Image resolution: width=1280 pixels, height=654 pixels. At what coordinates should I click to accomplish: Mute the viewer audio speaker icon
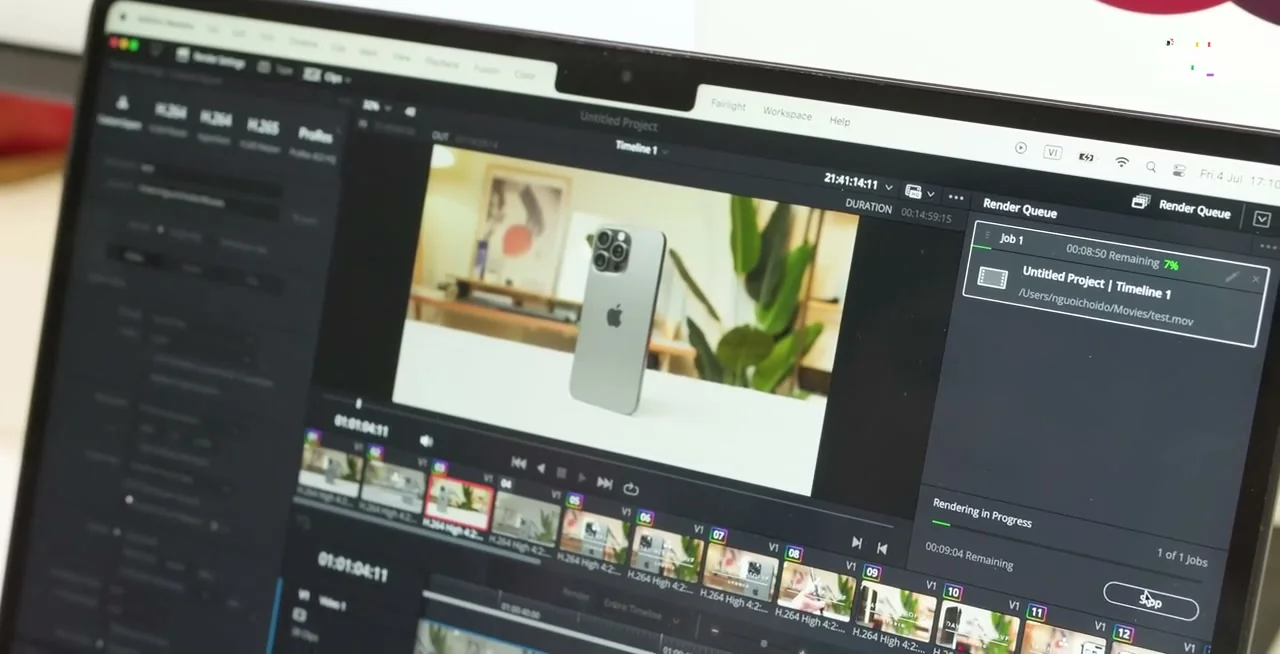(x=426, y=440)
